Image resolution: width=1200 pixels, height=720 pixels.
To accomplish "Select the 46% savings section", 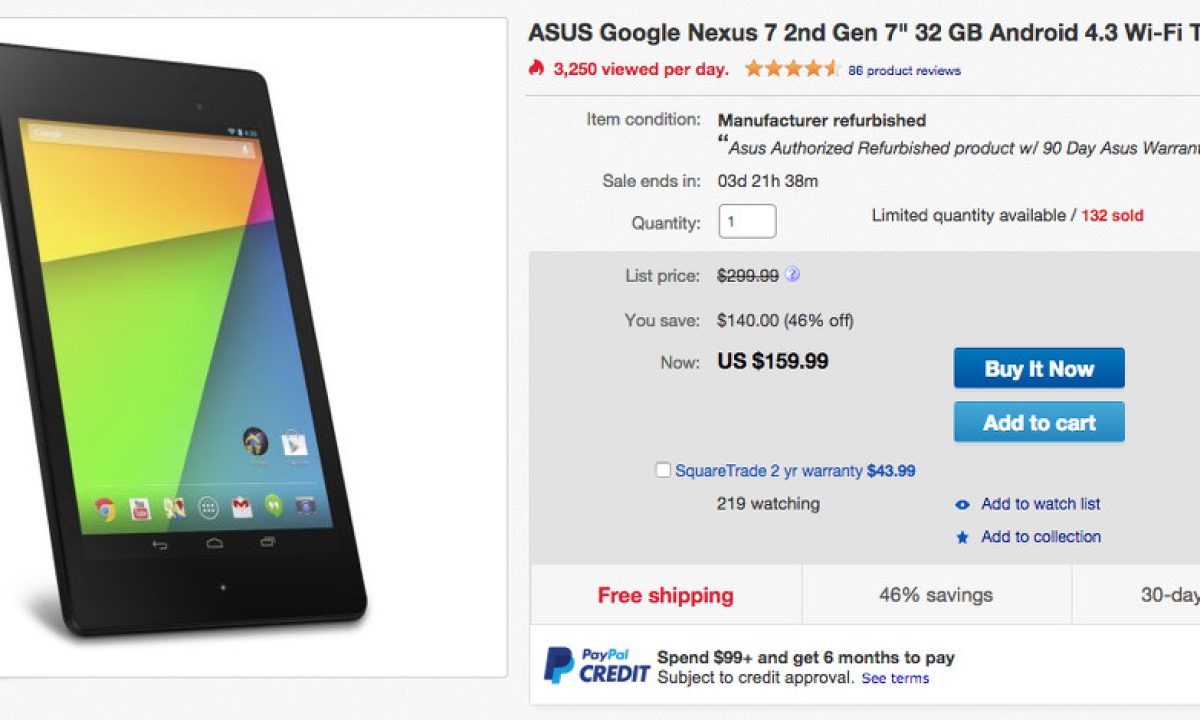I will 936,595.
